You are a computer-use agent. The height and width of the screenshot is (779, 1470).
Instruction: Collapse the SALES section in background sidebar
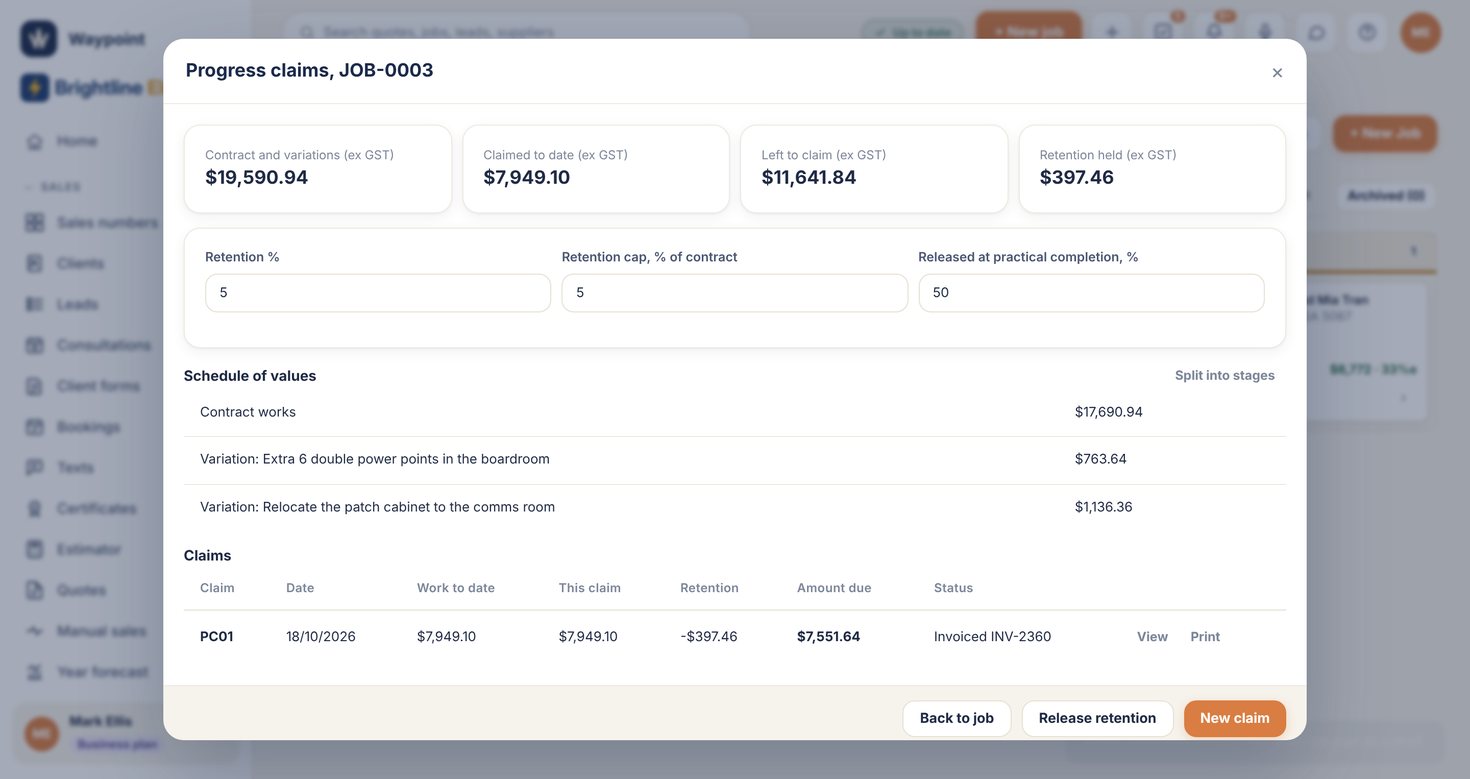point(55,187)
